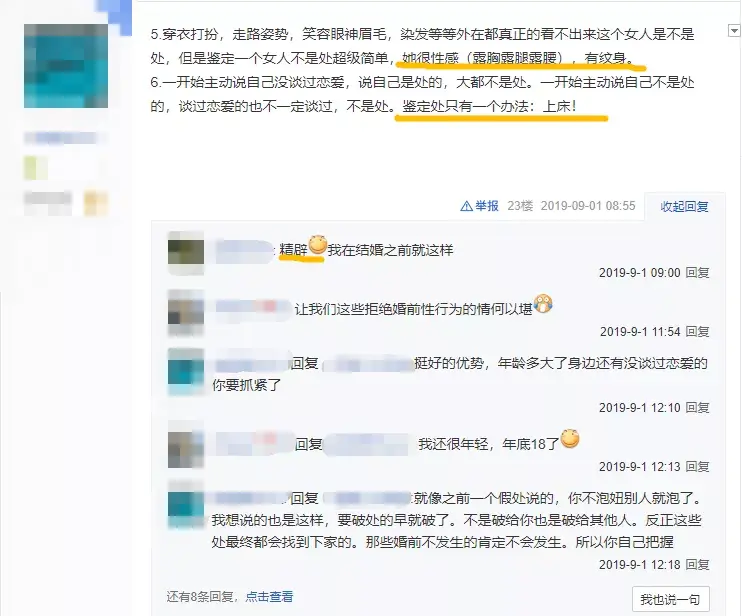Reply to the 09:00 comment
The height and width of the screenshot is (616, 742).
click(x=698, y=273)
